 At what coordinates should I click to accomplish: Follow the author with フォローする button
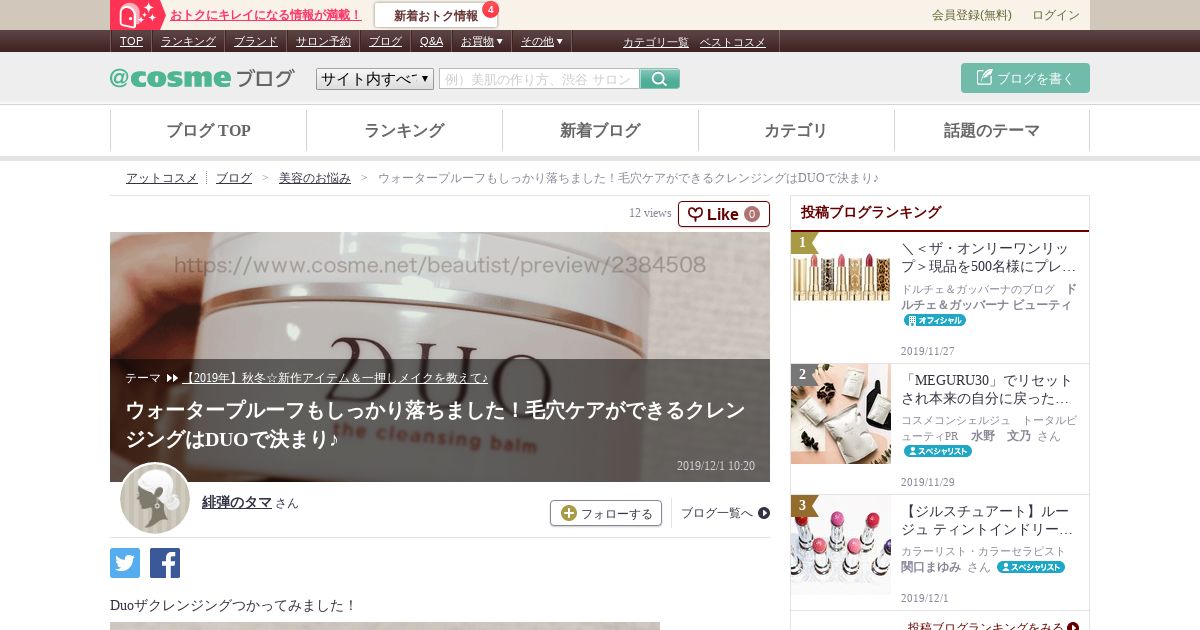click(x=606, y=513)
